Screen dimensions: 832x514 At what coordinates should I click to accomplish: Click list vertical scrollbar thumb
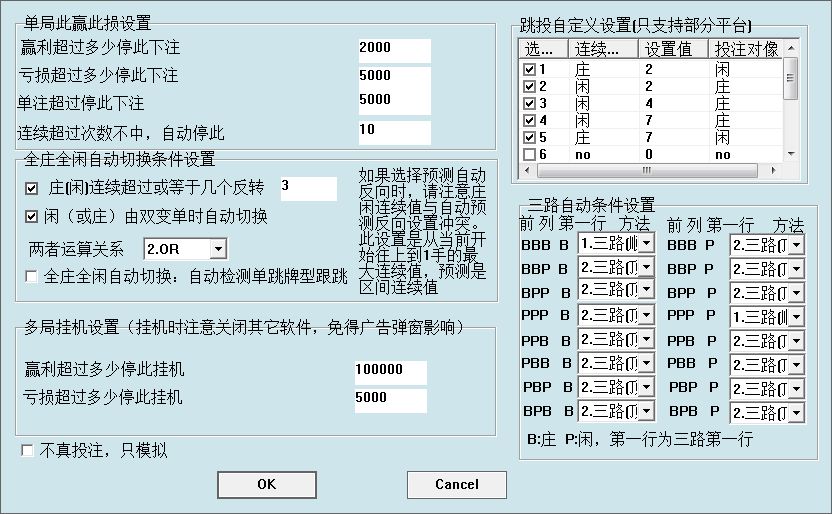(791, 78)
